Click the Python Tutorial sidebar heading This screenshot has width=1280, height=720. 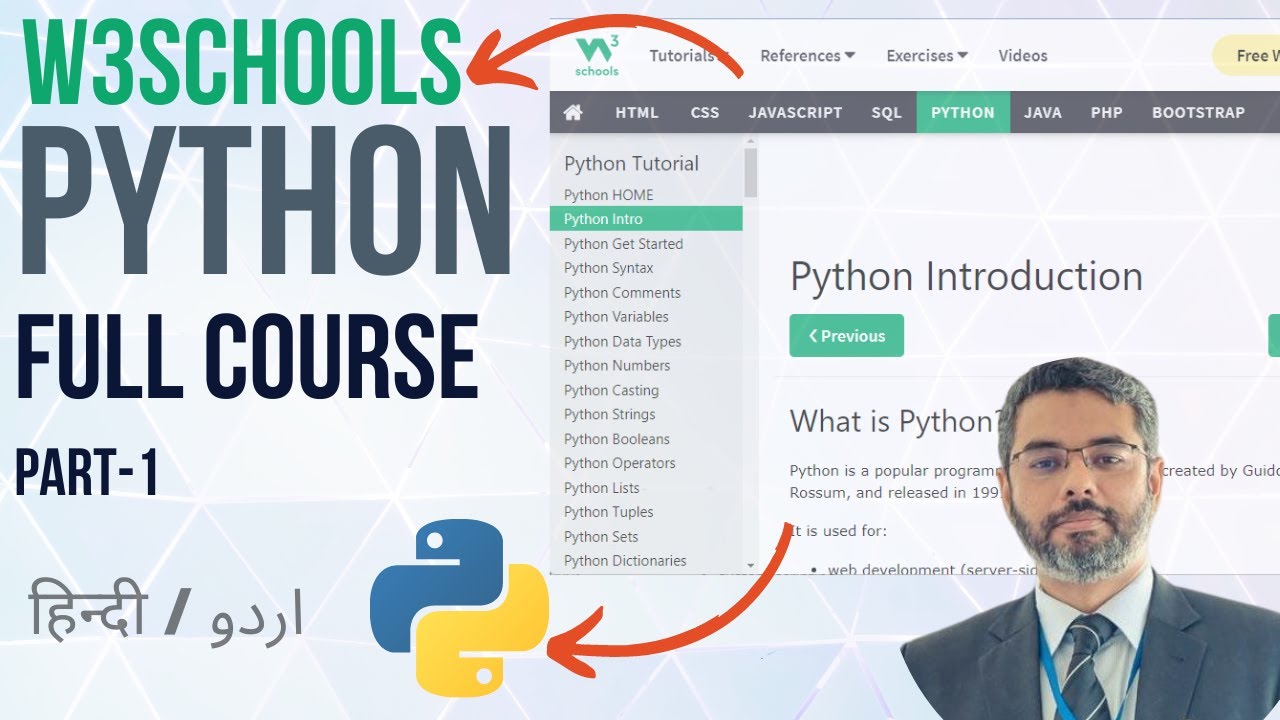[631, 163]
